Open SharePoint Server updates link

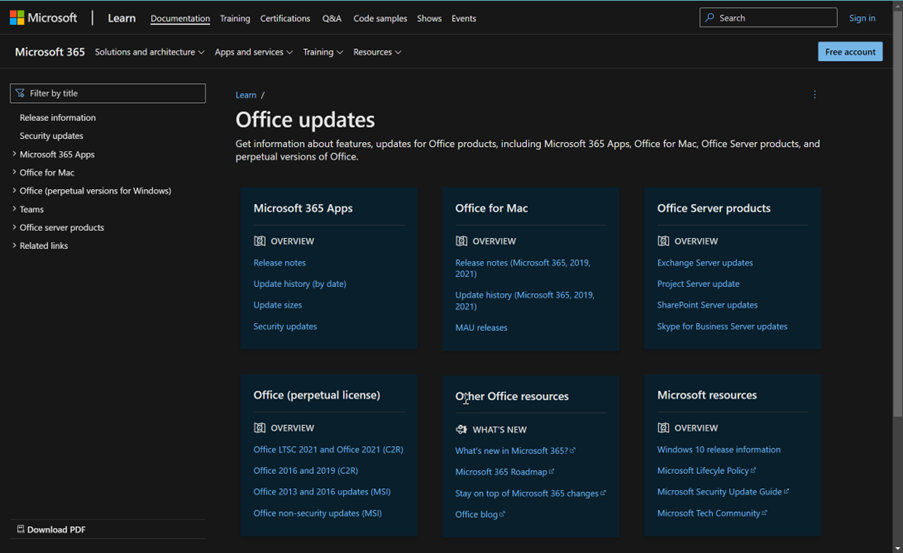point(707,305)
